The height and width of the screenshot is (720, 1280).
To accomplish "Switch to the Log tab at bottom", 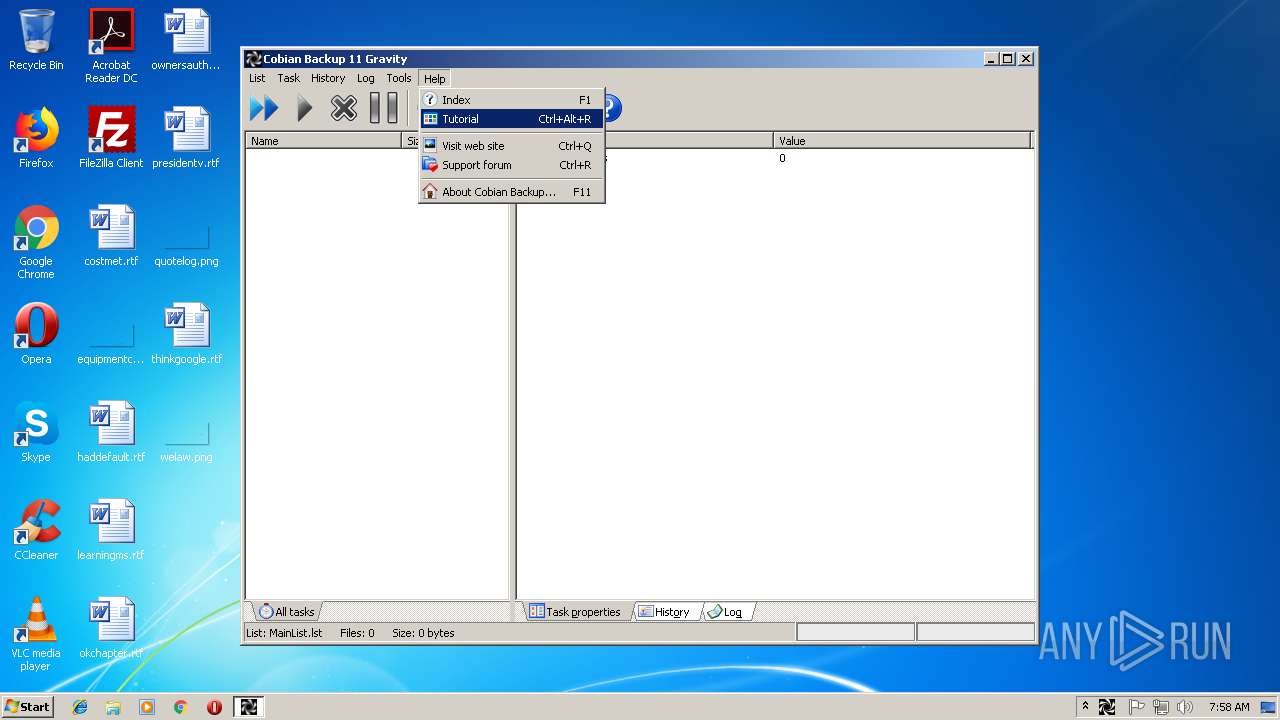I will (x=726, y=612).
